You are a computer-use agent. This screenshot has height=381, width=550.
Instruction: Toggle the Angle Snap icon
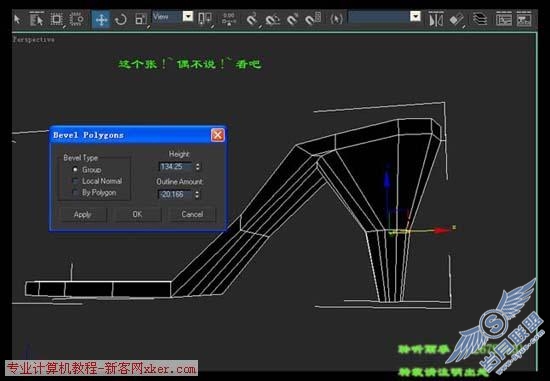point(273,20)
